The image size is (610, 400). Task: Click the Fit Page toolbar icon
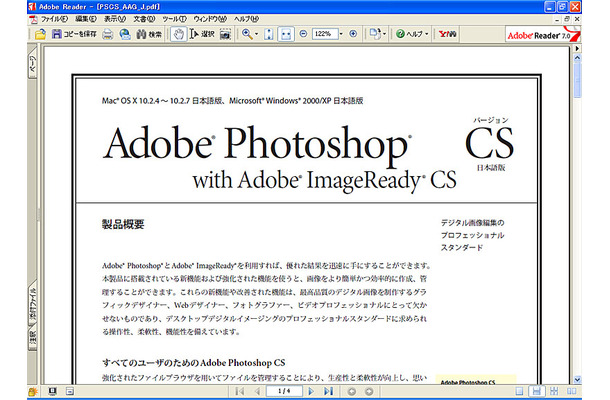pos(268,34)
